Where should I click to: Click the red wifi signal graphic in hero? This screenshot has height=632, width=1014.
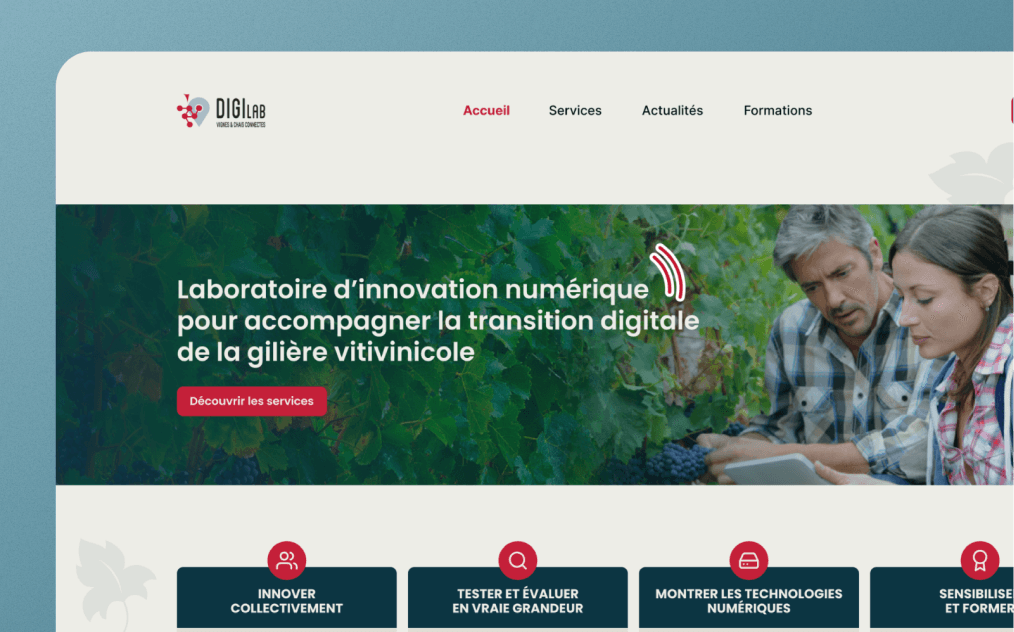tap(668, 272)
